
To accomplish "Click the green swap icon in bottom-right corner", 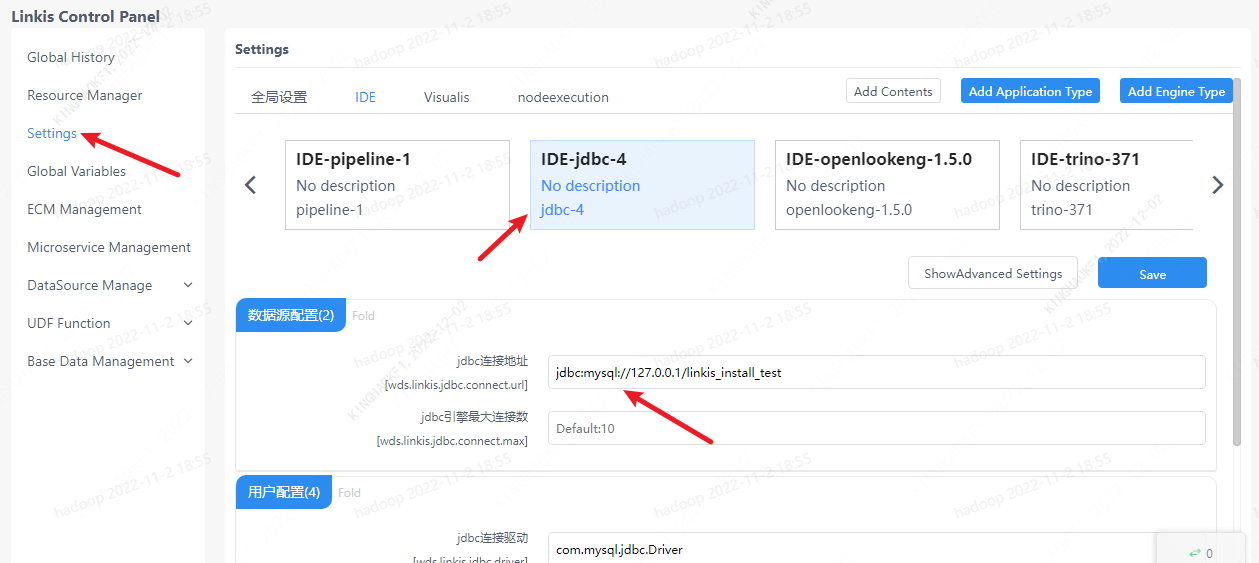I will coord(1194,553).
